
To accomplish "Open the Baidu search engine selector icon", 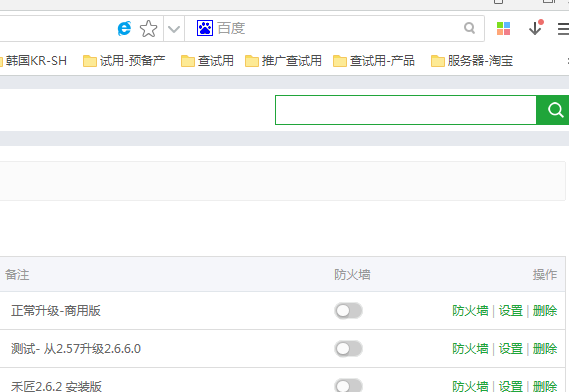I will coord(205,28).
